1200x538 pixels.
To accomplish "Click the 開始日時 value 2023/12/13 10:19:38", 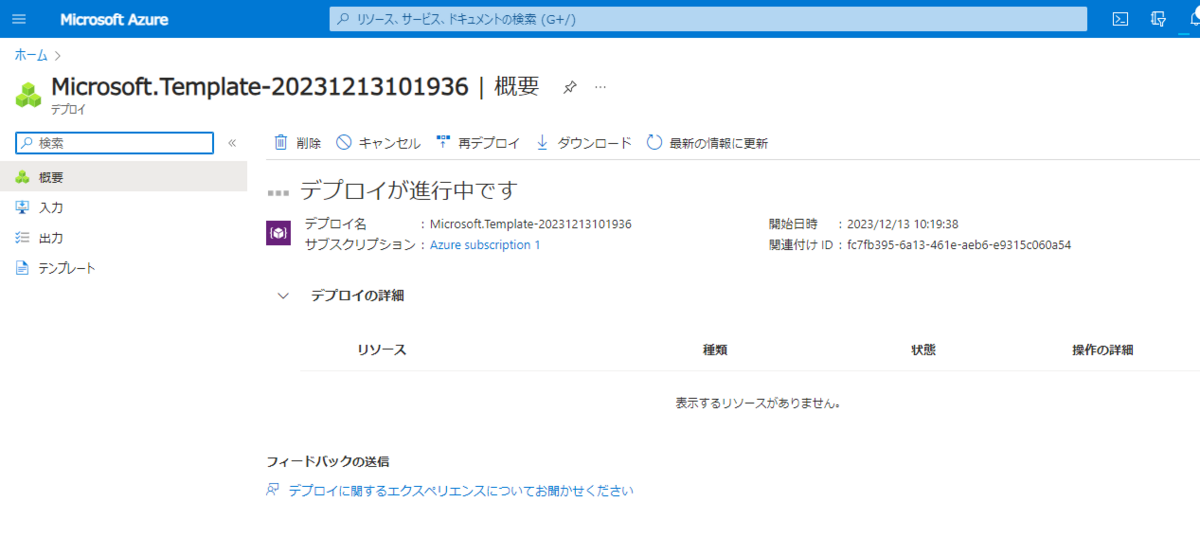I will (x=903, y=224).
